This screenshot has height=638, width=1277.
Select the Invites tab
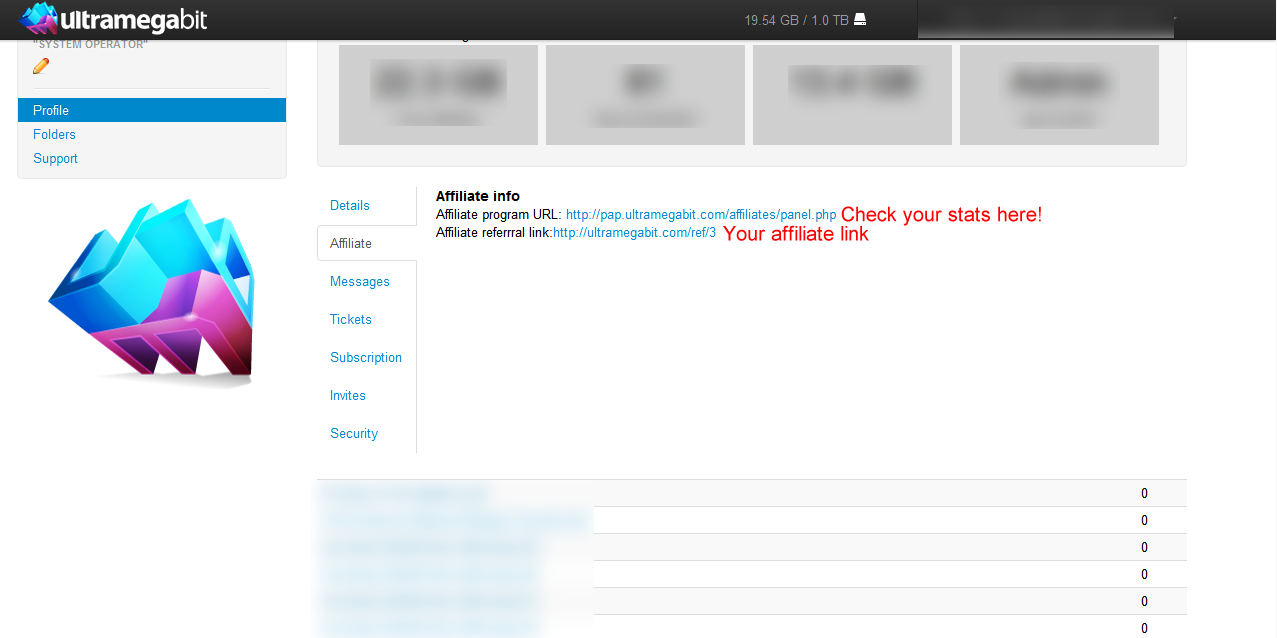pyautogui.click(x=348, y=395)
